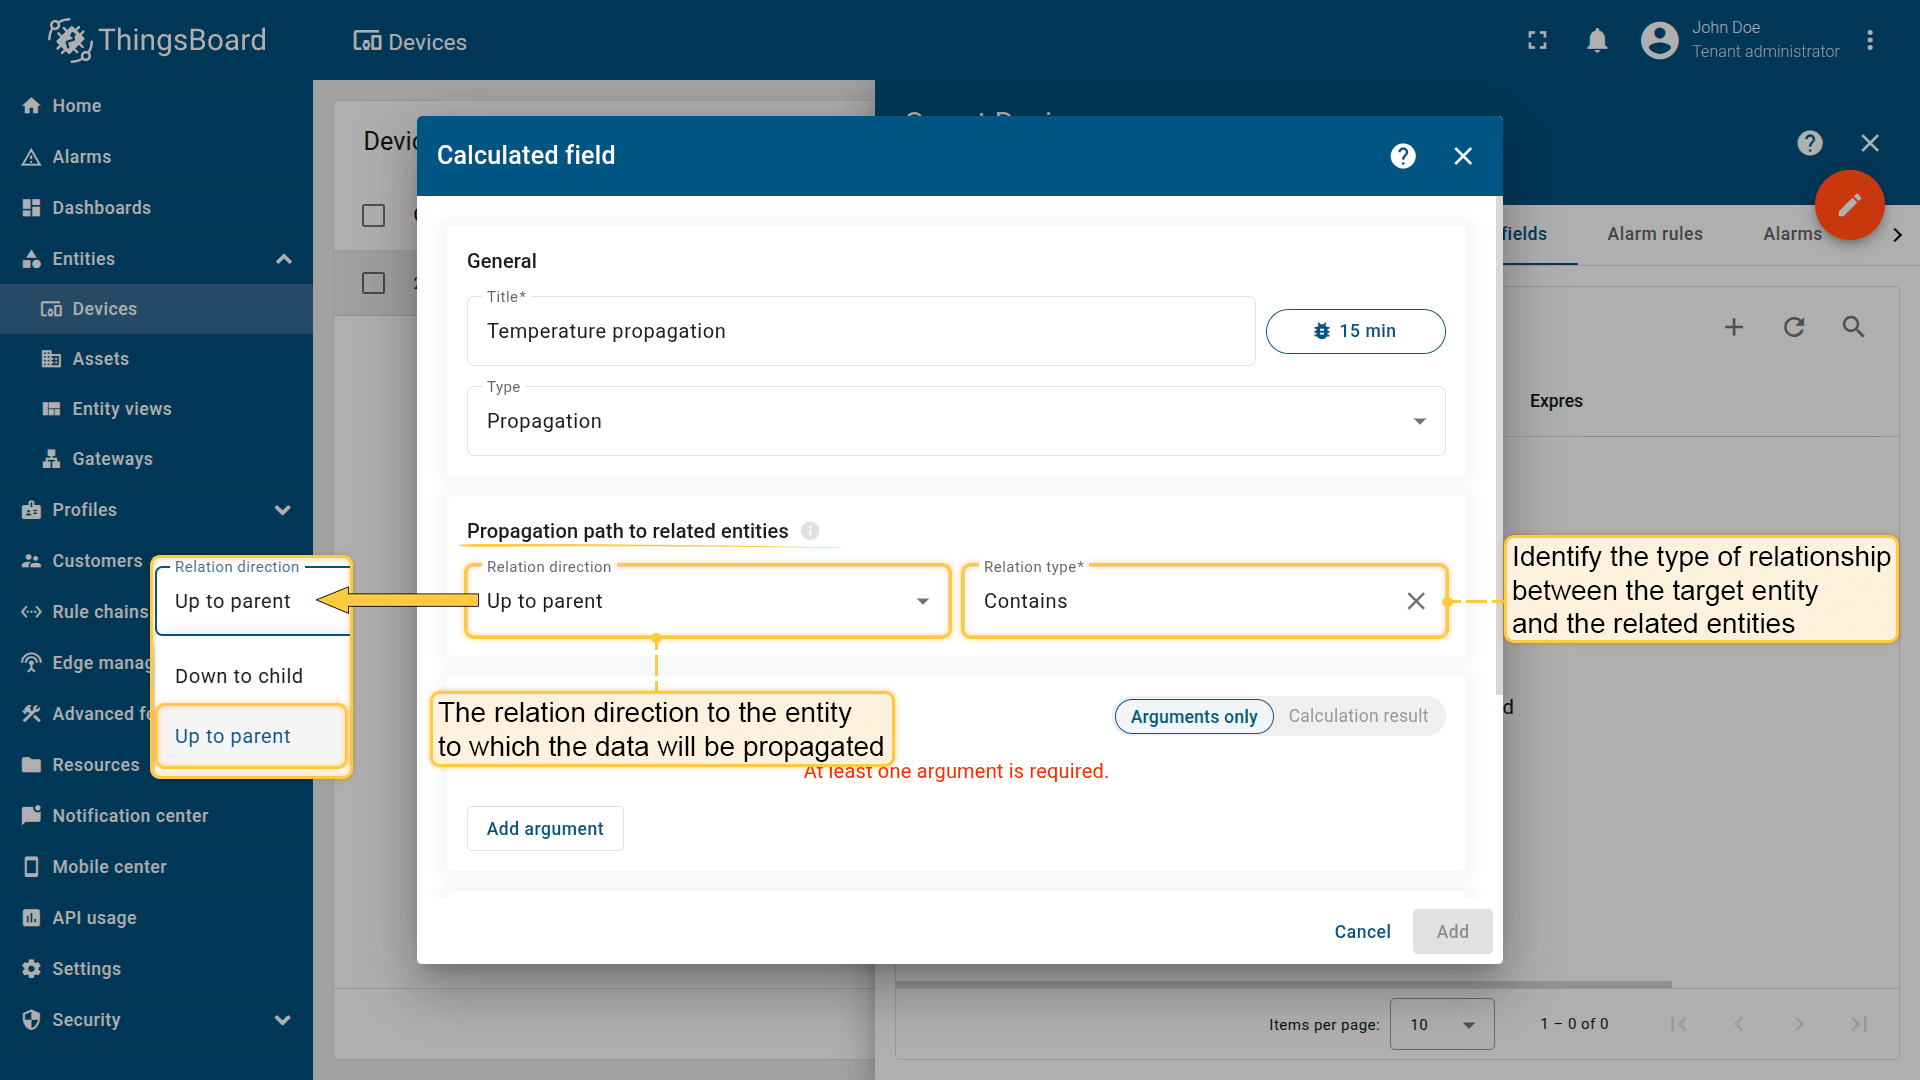Open Dashboards in the sidebar
Viewport: 1920px width, 1080px height.
(101, 208)
